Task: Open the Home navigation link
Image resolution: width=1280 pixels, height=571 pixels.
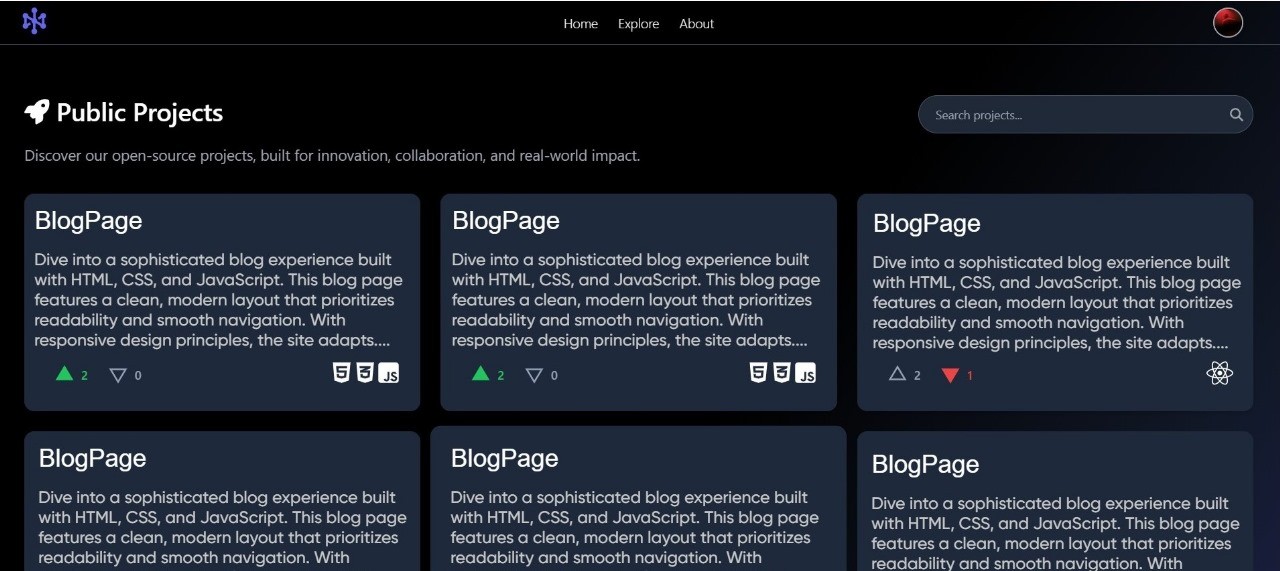Action: click(580, 24)
